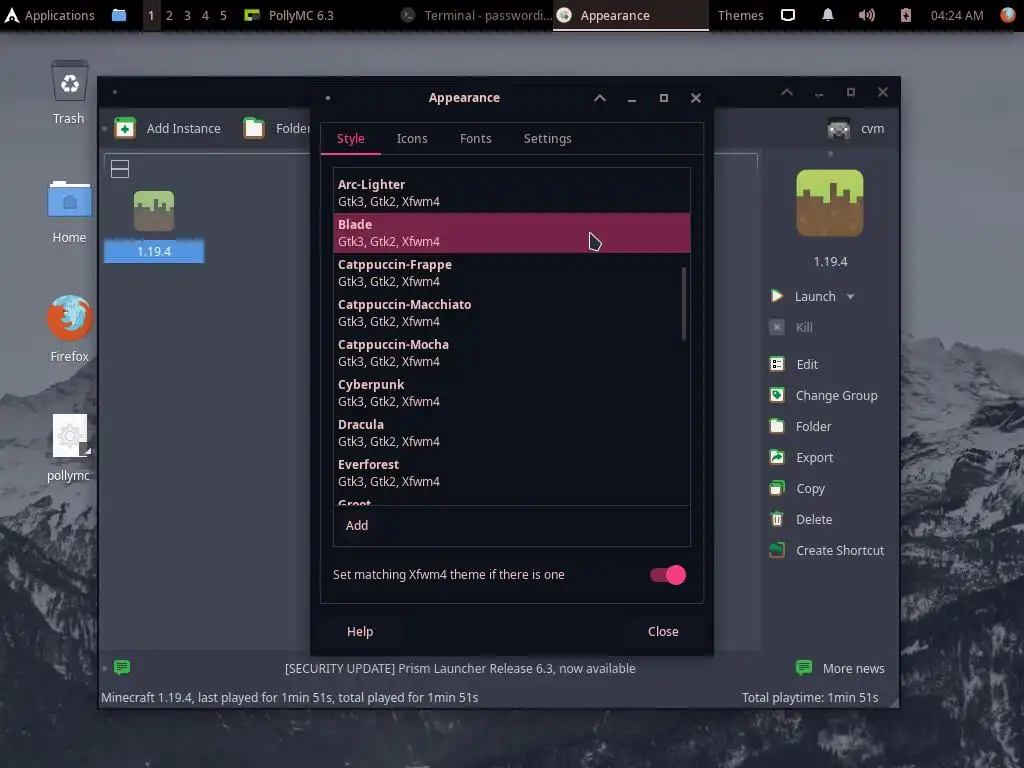Expand the Launch dropdown arrow
The image size is (1024, 768).
coord(850,296)
